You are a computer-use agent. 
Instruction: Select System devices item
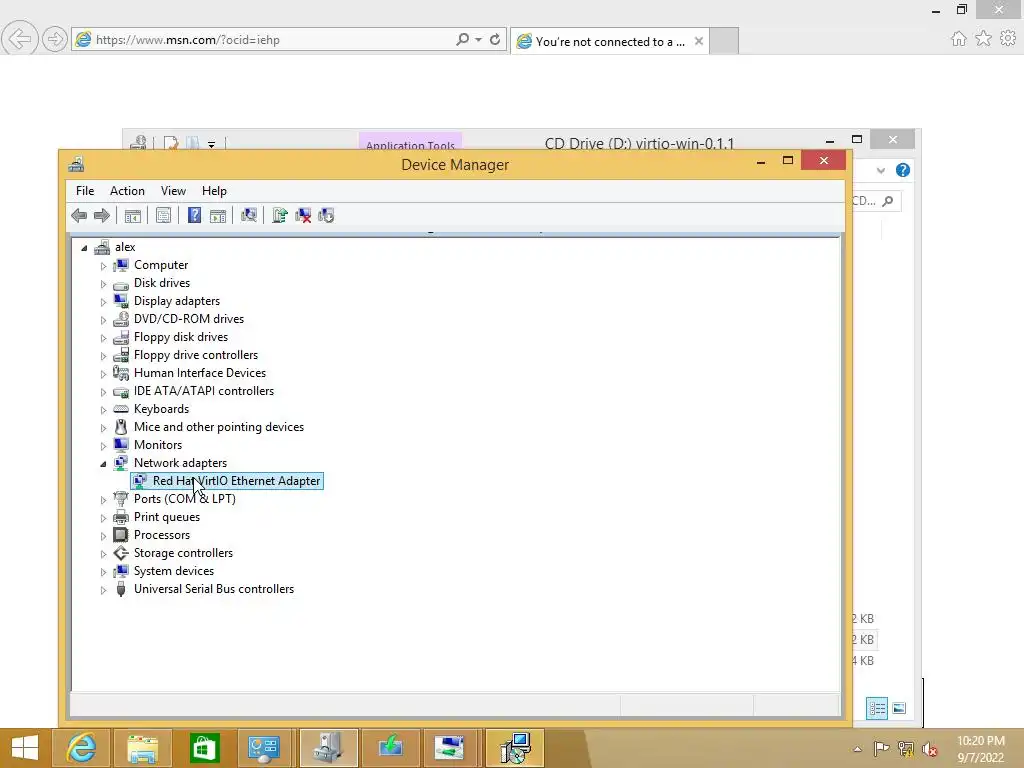(x=174, y=571)
